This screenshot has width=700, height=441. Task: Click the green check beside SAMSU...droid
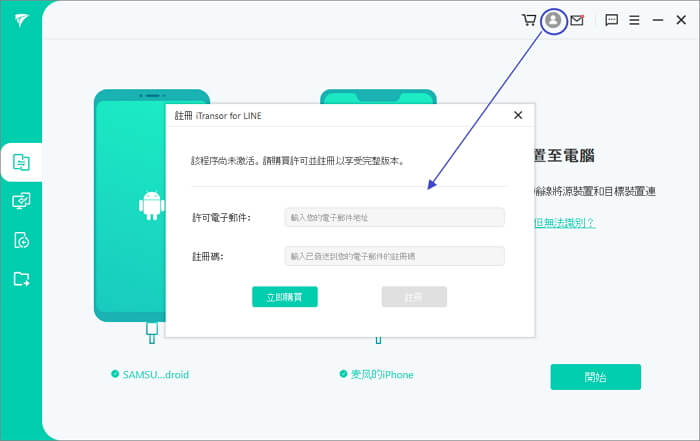[115, 374]
